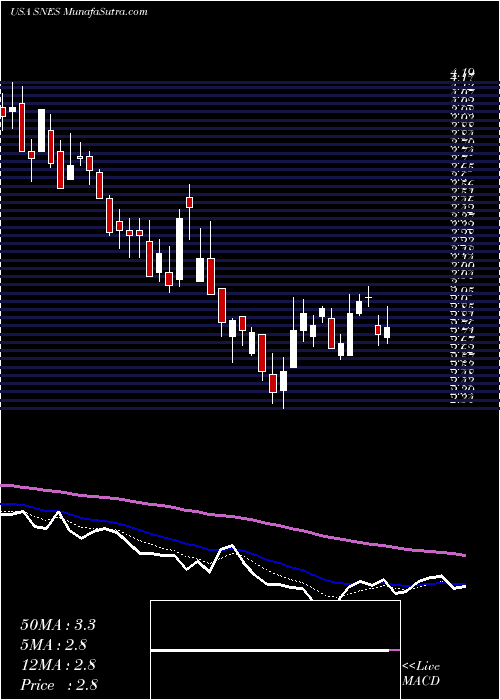500x700 pixels.
Task: Click the '<<Live MACD' label
Action: tap(421, 674)
